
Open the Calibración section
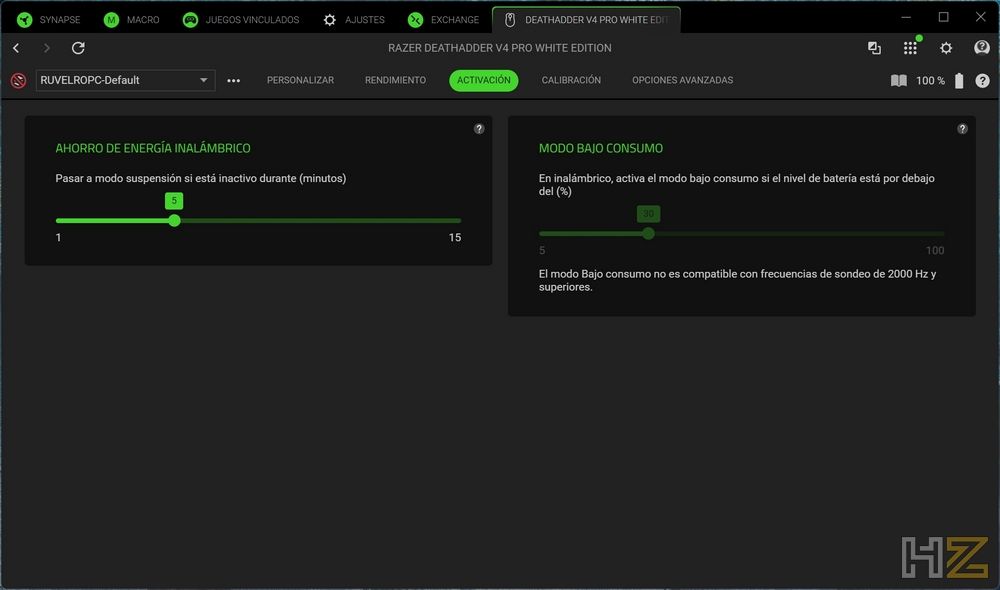[x=571, y=80]
